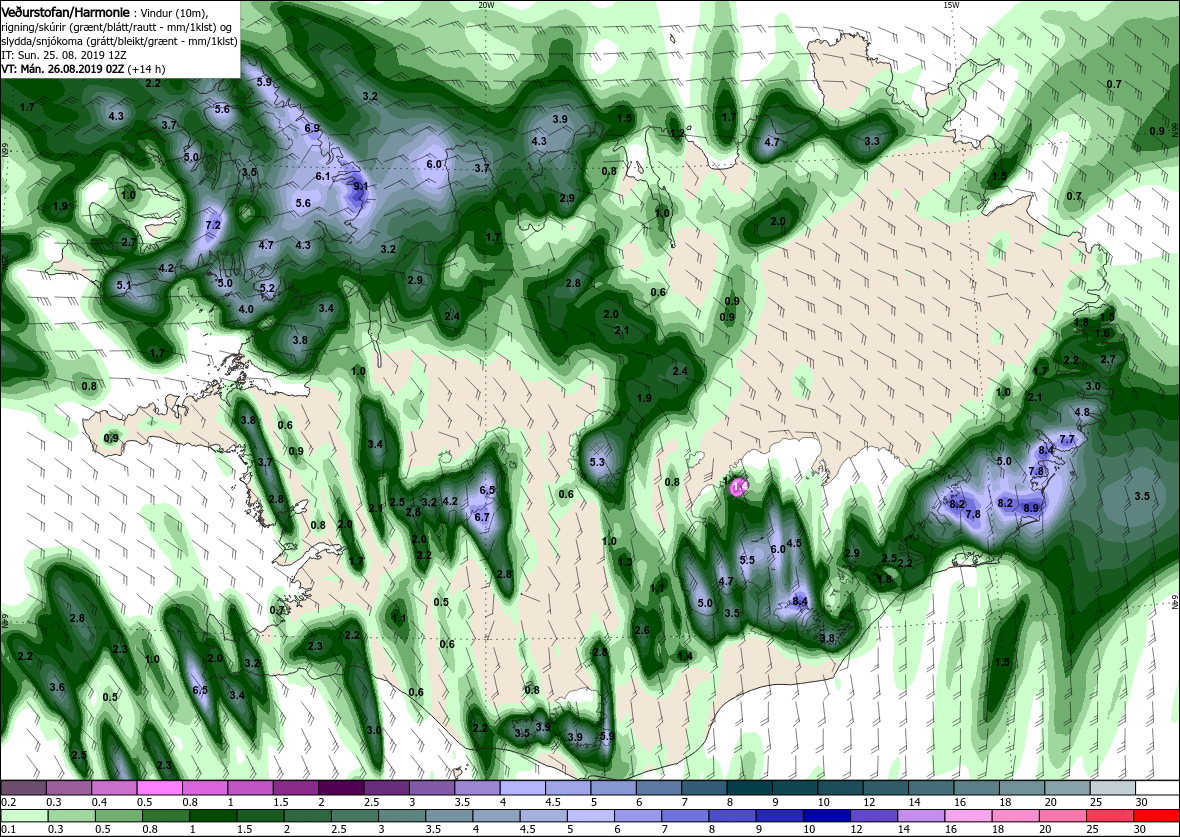Select the palest green 0.1 legend swatch
Image resolution: width=1180 pixels, height=837 pixels.
tap(24, 817)
